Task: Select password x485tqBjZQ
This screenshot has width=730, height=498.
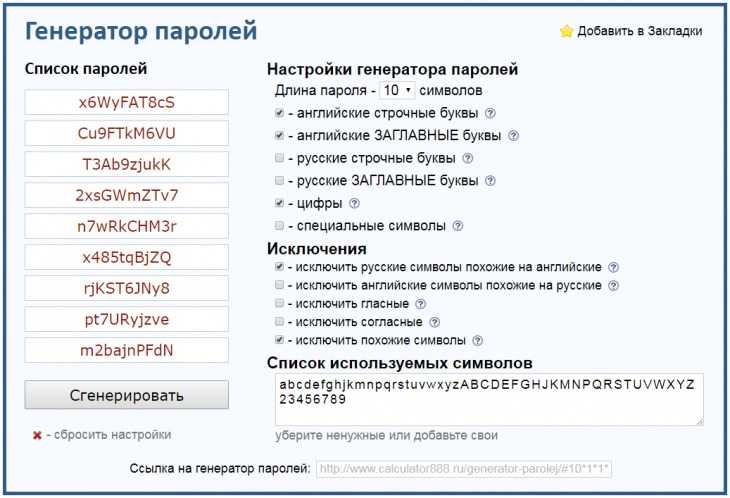Action: [x=127, y=257]
